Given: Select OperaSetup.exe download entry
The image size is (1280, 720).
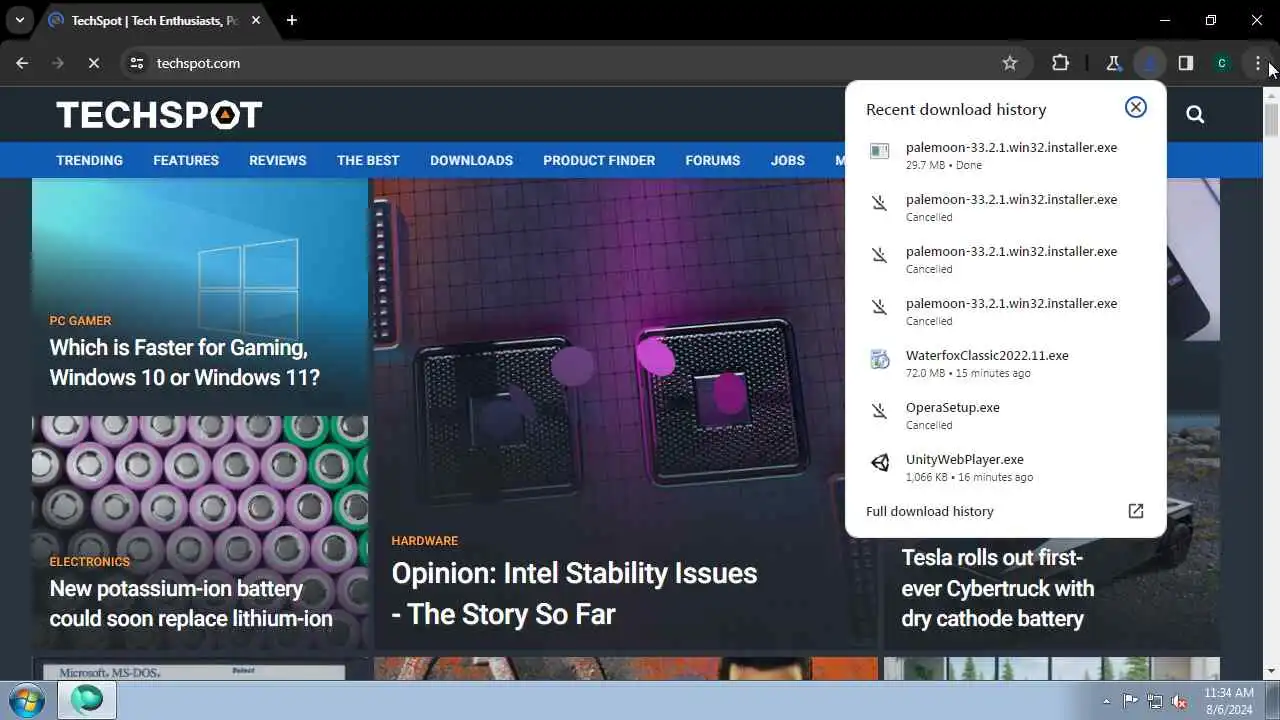Looking at the screenshot, I should (x=1005, y=415).
